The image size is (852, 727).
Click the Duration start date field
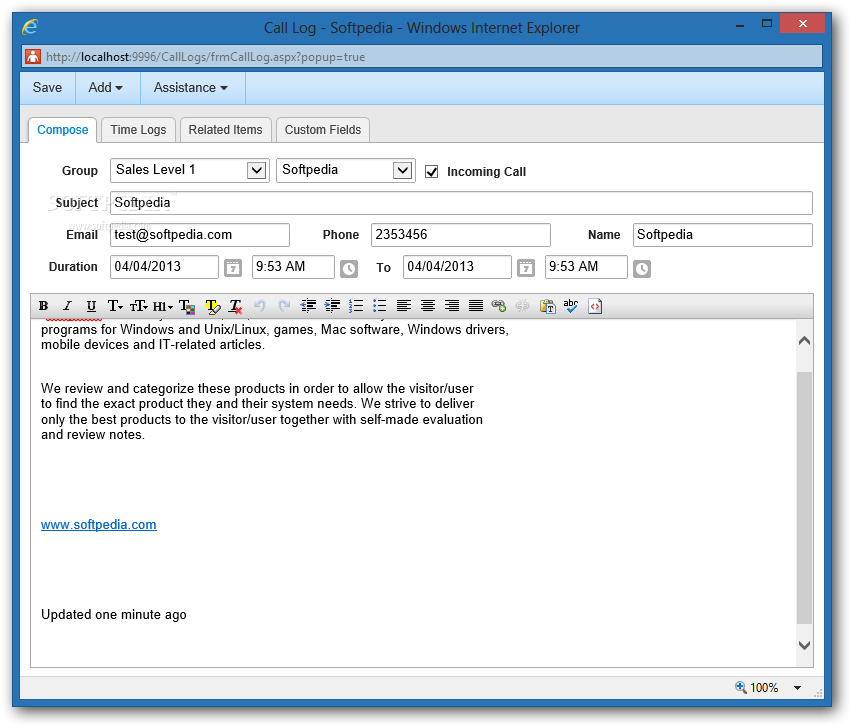click(164, 267)
